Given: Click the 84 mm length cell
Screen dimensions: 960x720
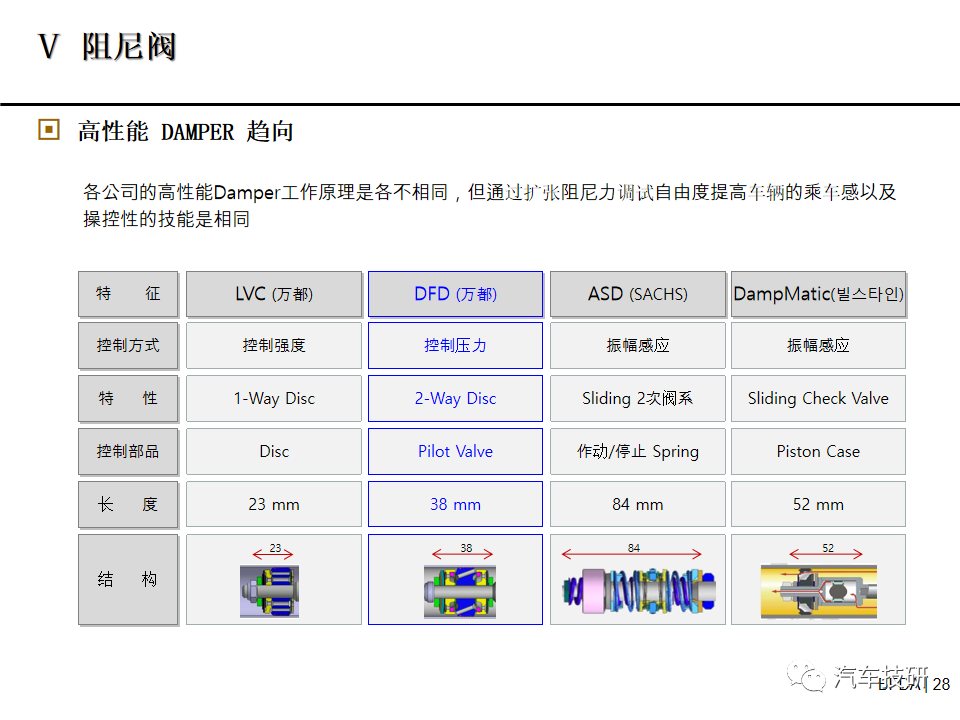Looking at the screenshot, I should (x=637, y=504).
